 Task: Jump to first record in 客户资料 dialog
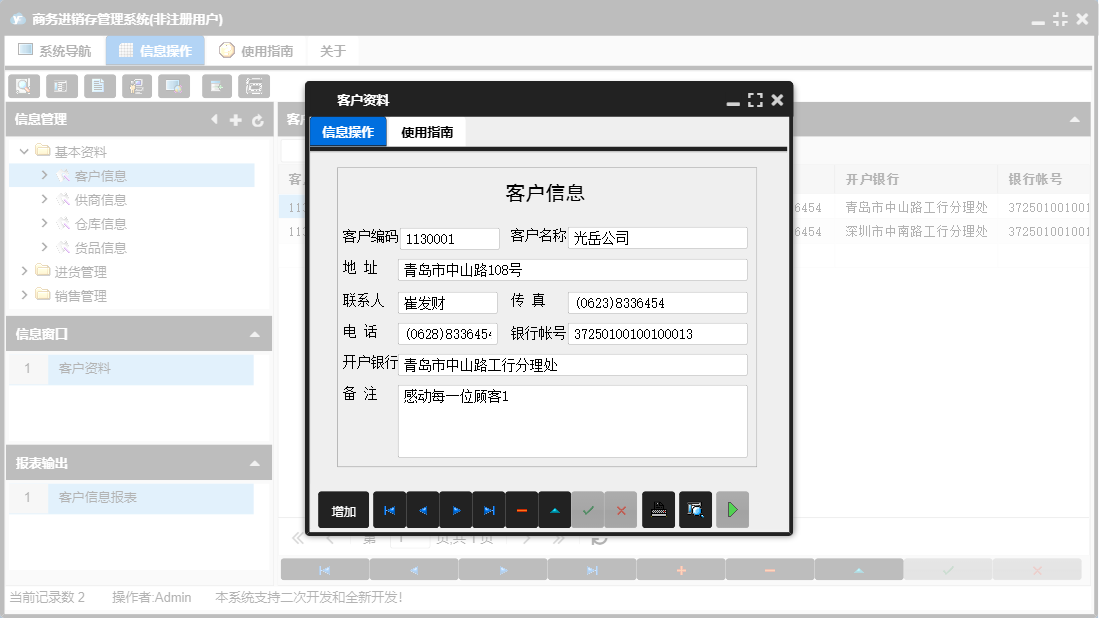coord(389,510)
